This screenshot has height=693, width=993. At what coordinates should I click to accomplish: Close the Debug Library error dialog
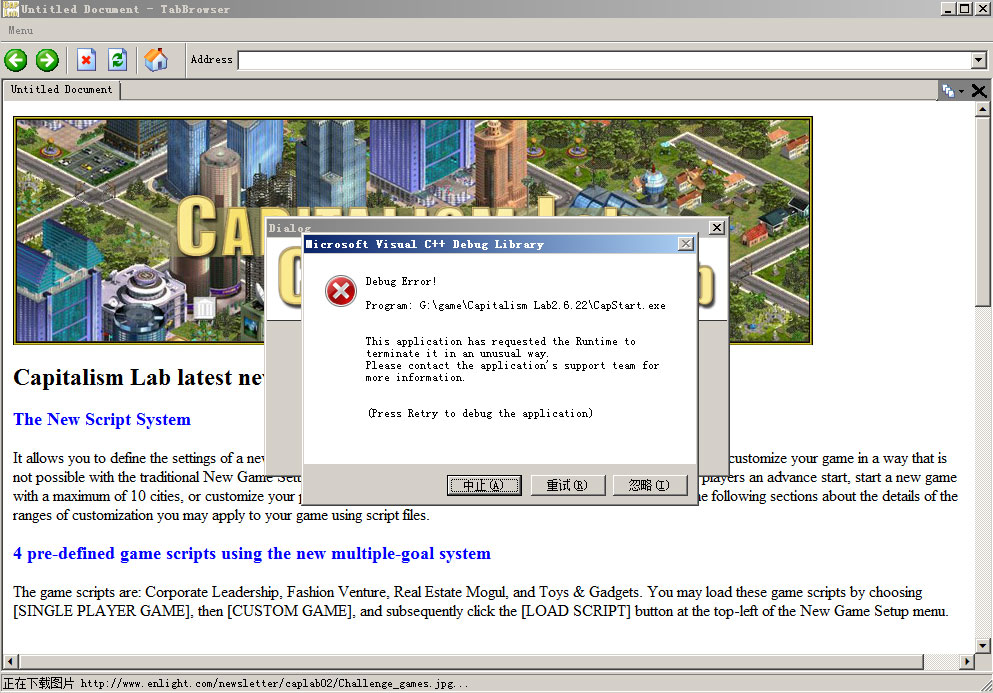pos(686,244)
